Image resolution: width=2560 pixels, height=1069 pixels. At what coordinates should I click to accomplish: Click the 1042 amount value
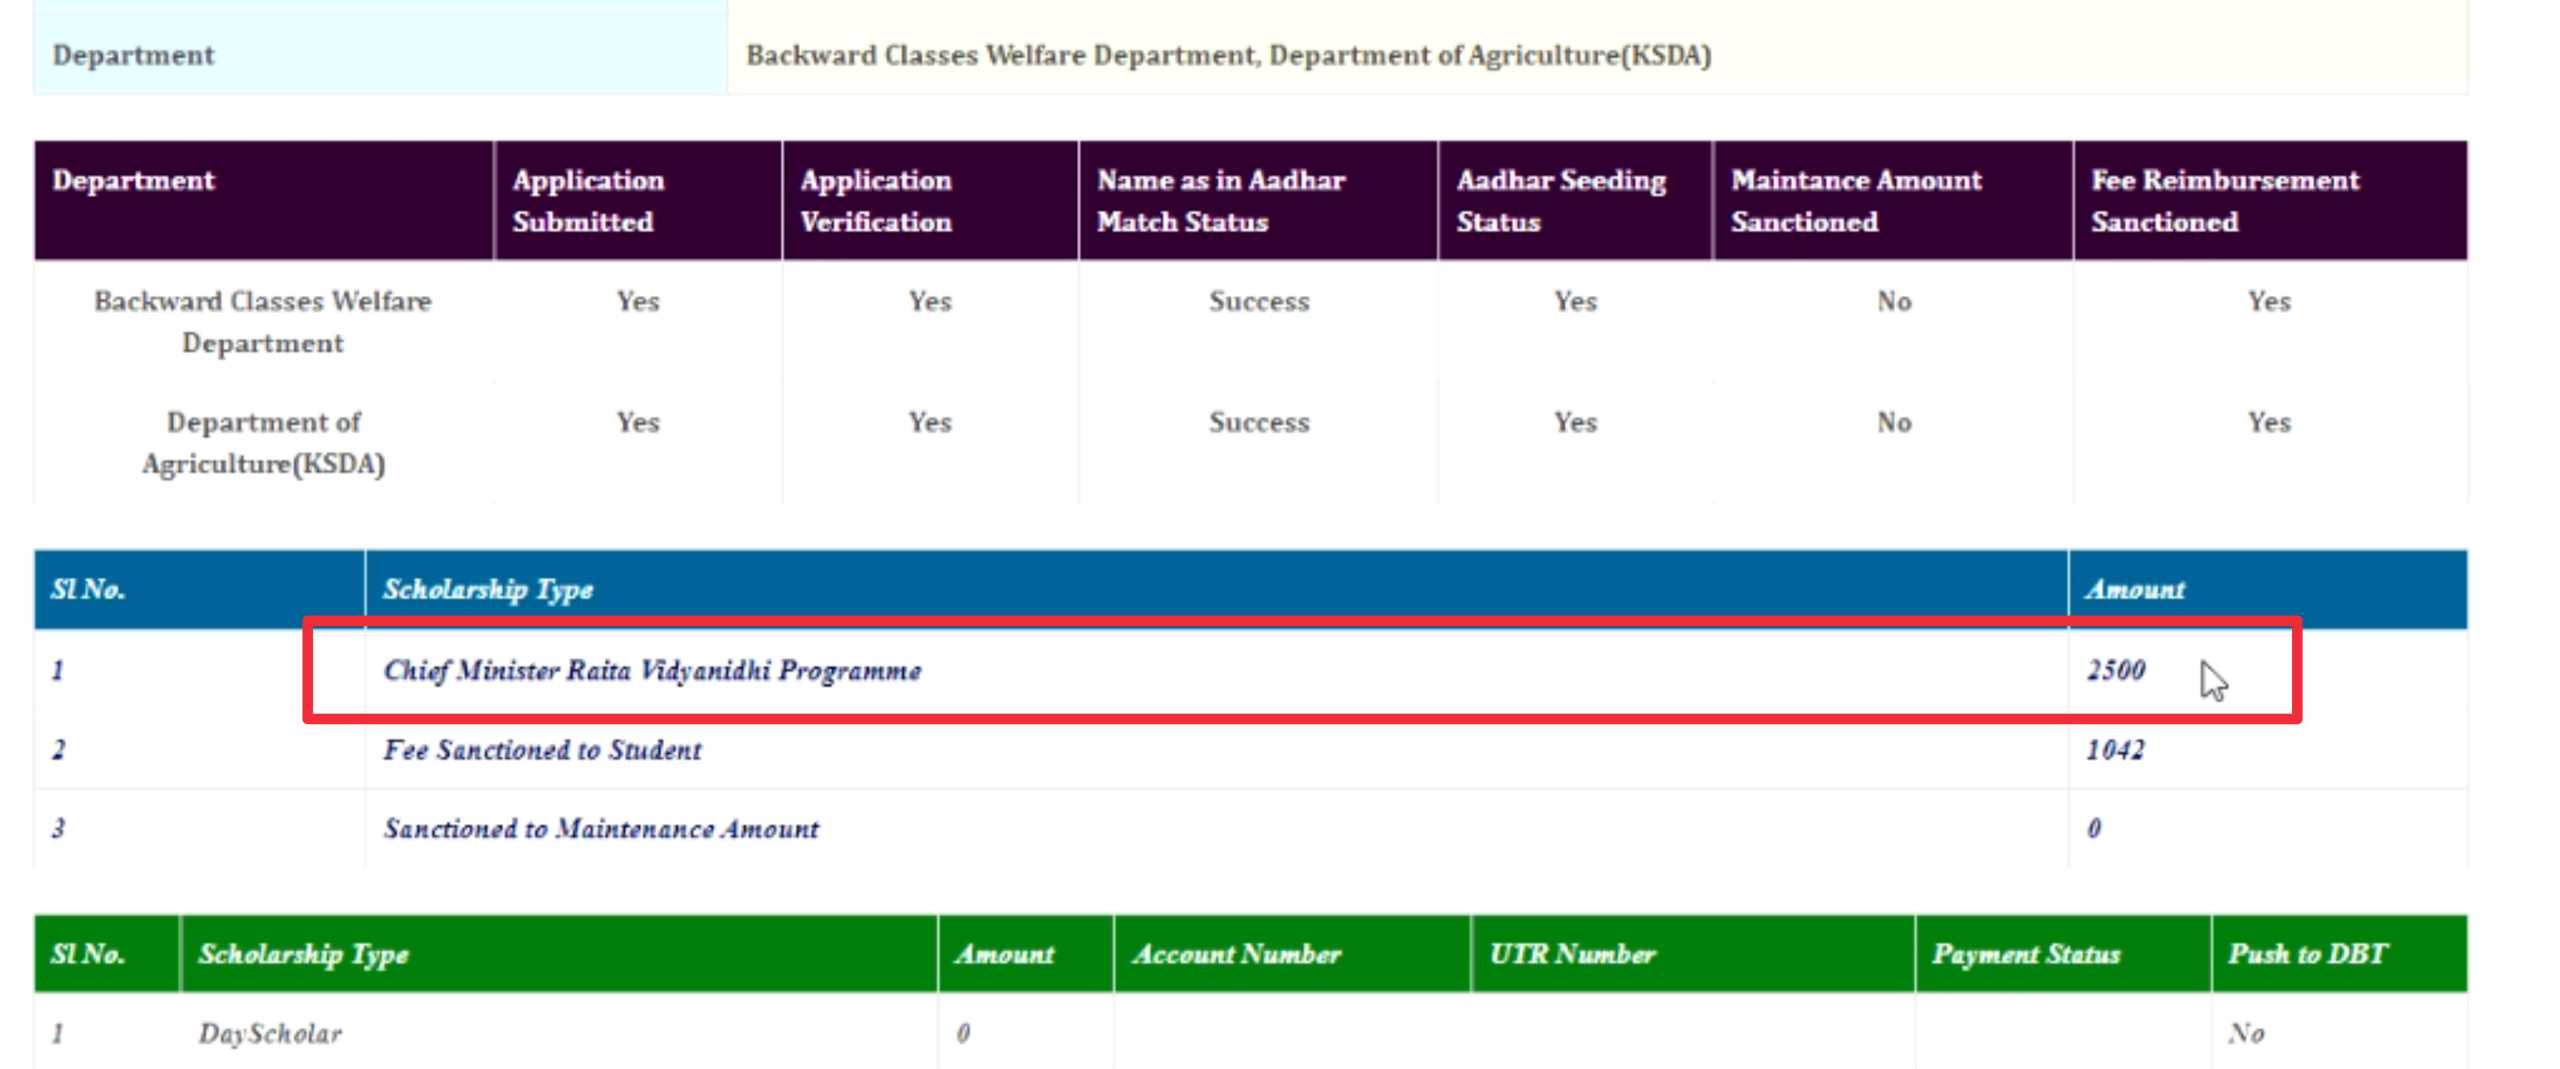point(2115,750)
